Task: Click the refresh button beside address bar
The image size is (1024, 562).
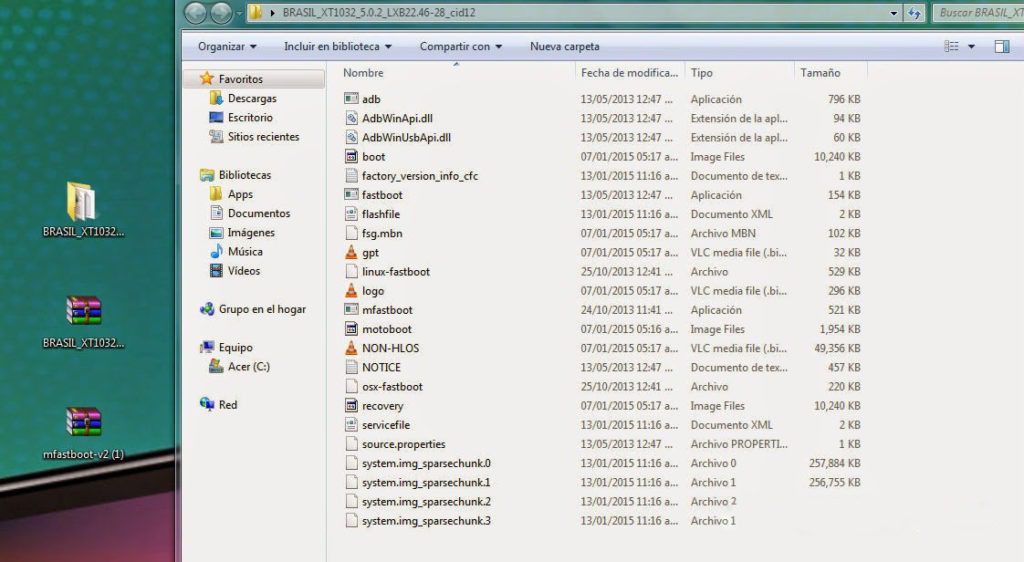Action: 914,12
